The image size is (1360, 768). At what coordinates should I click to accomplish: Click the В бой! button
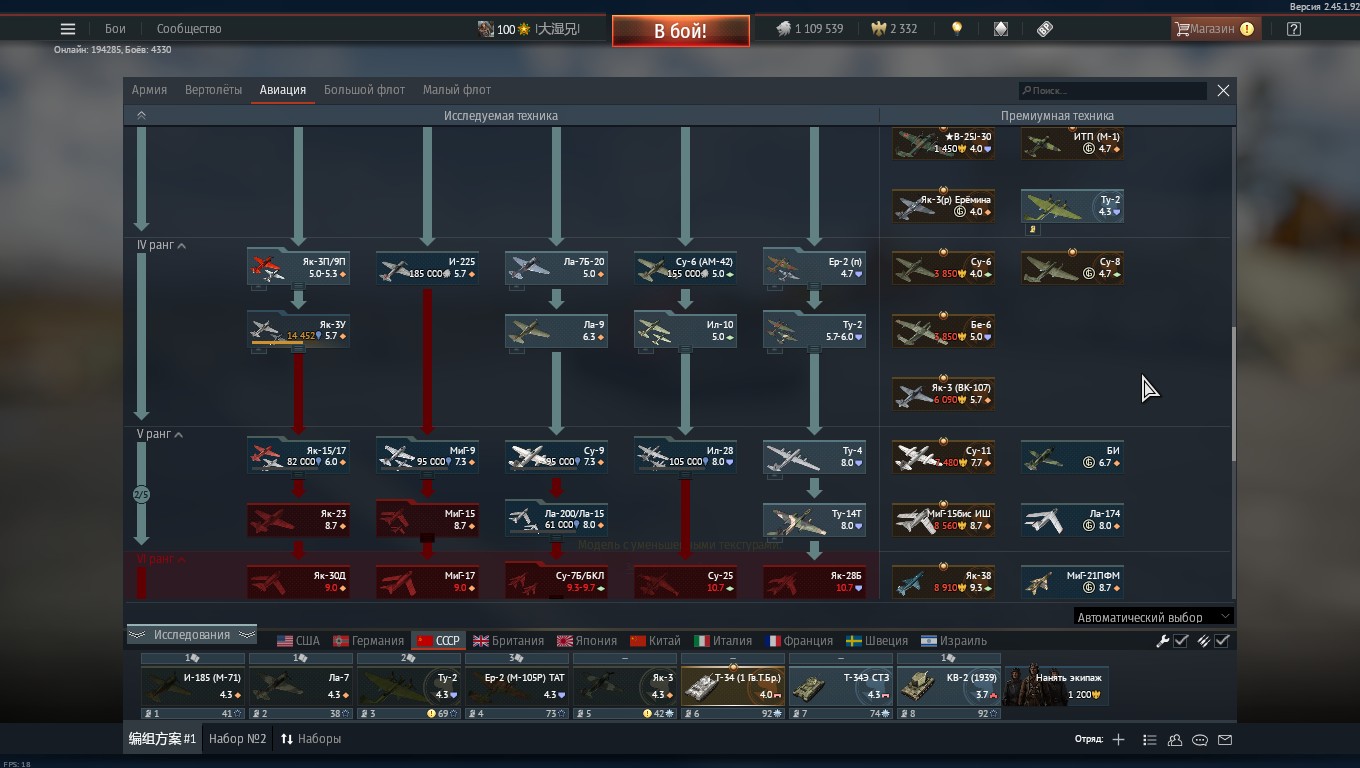coord(681,31)
